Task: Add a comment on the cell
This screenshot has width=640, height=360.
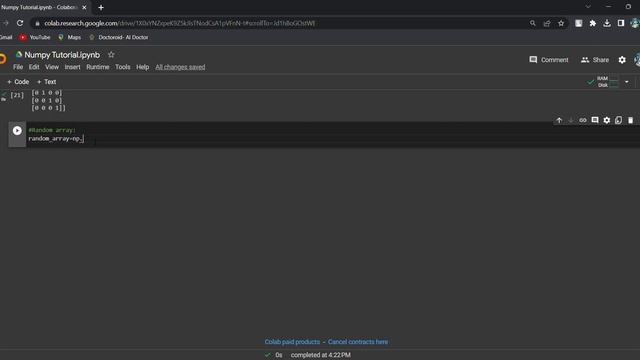Action: (x=595, y=120)
